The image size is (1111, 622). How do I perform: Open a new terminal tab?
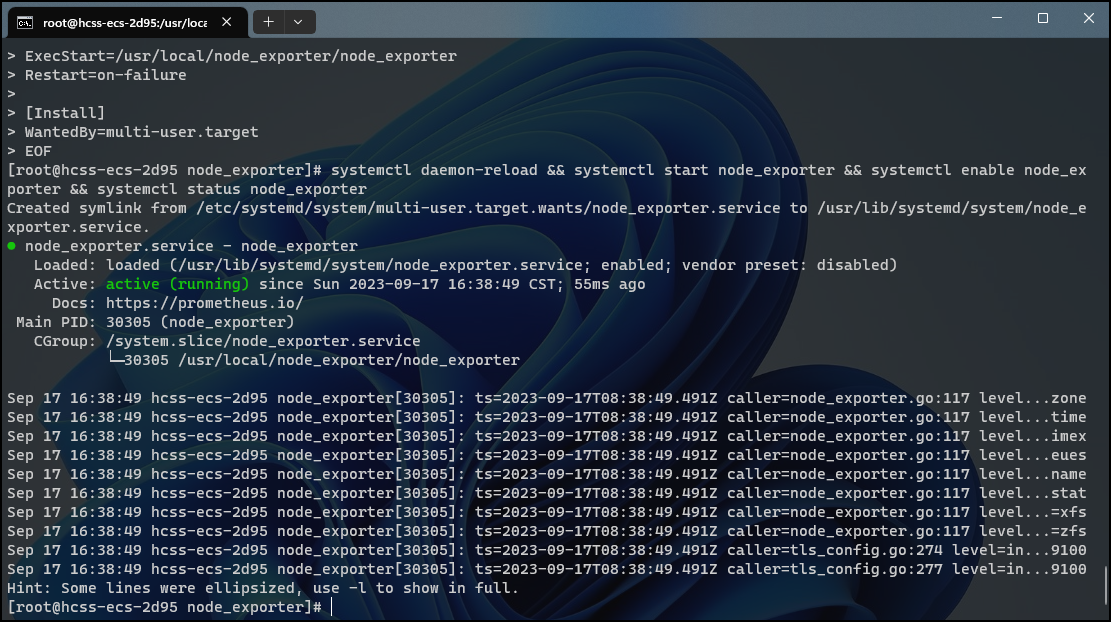(269, 22)
